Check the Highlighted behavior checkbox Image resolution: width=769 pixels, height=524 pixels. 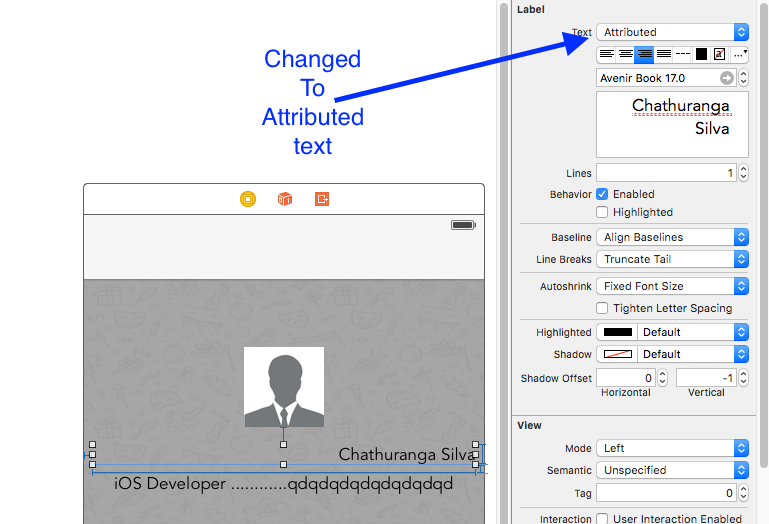[x=602, y=212]
